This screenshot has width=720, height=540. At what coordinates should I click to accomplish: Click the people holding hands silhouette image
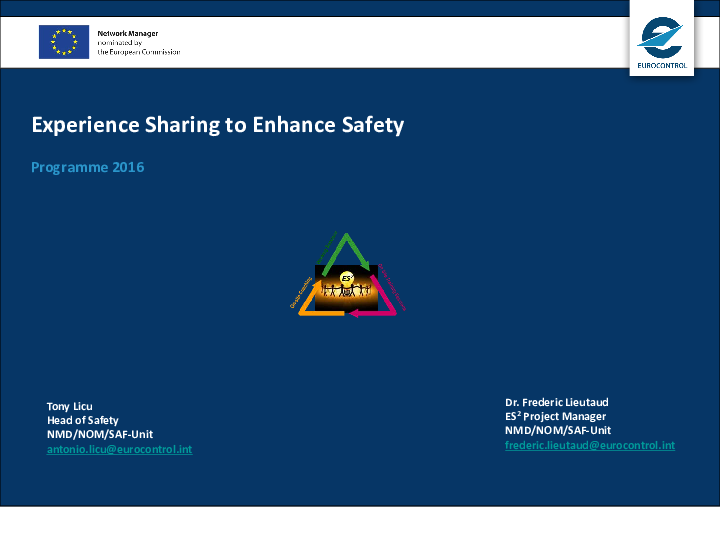coord(346,290)
